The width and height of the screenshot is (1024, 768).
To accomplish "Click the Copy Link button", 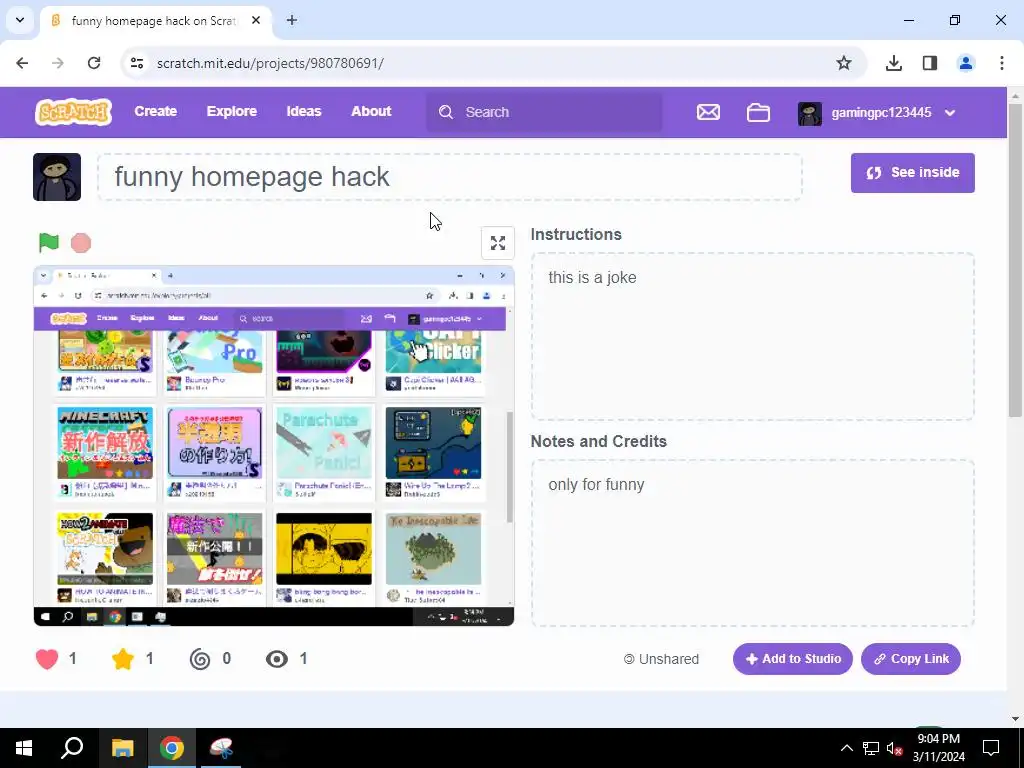I will (911, 659).
